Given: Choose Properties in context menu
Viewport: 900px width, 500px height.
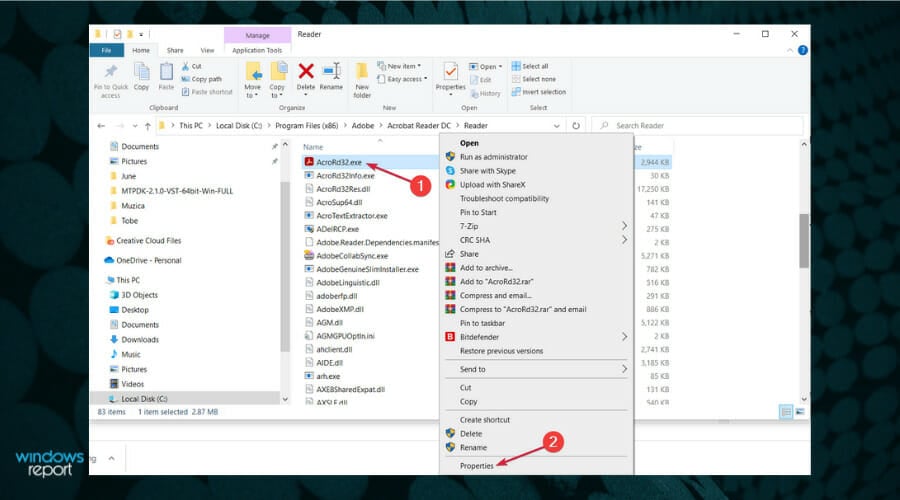Looking at the screenshot, I should [x=476, y=466].
